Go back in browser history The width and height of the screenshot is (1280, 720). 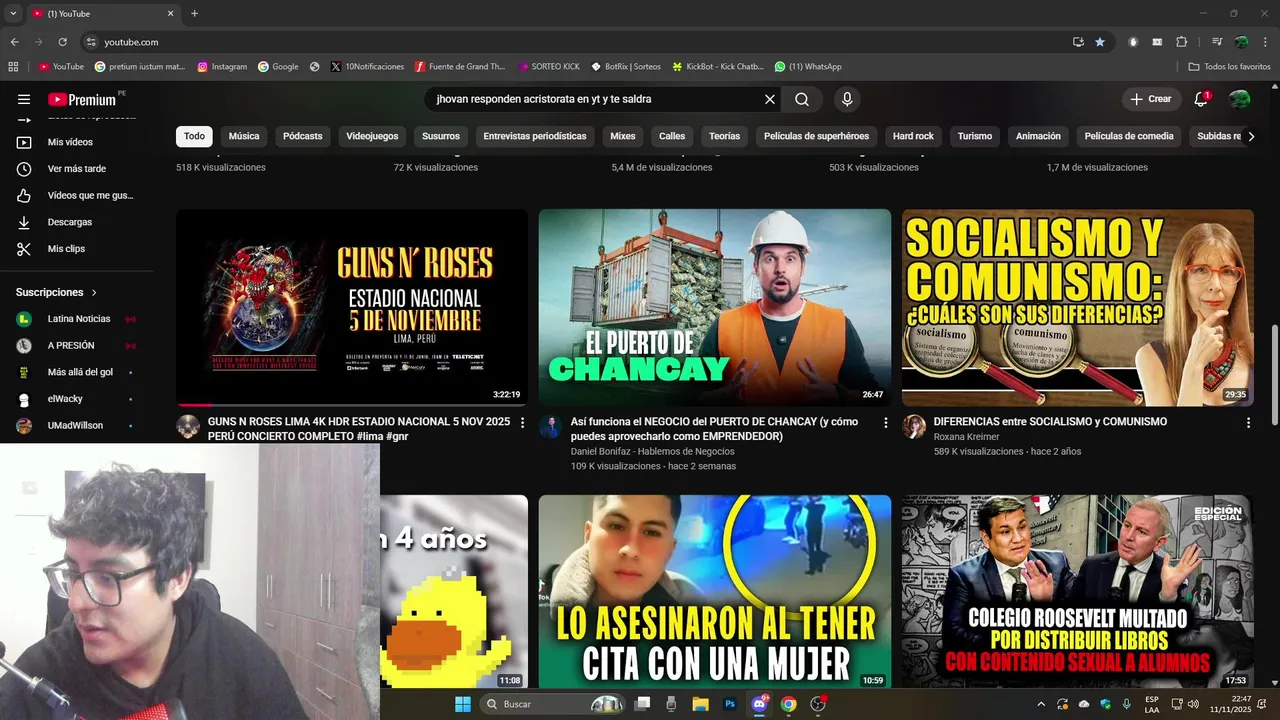[15, 42]
